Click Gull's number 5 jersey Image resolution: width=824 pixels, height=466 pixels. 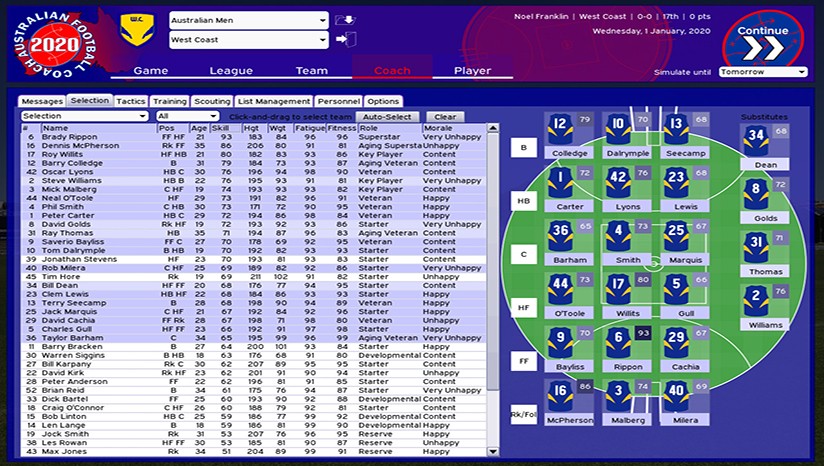pos(676,290)
